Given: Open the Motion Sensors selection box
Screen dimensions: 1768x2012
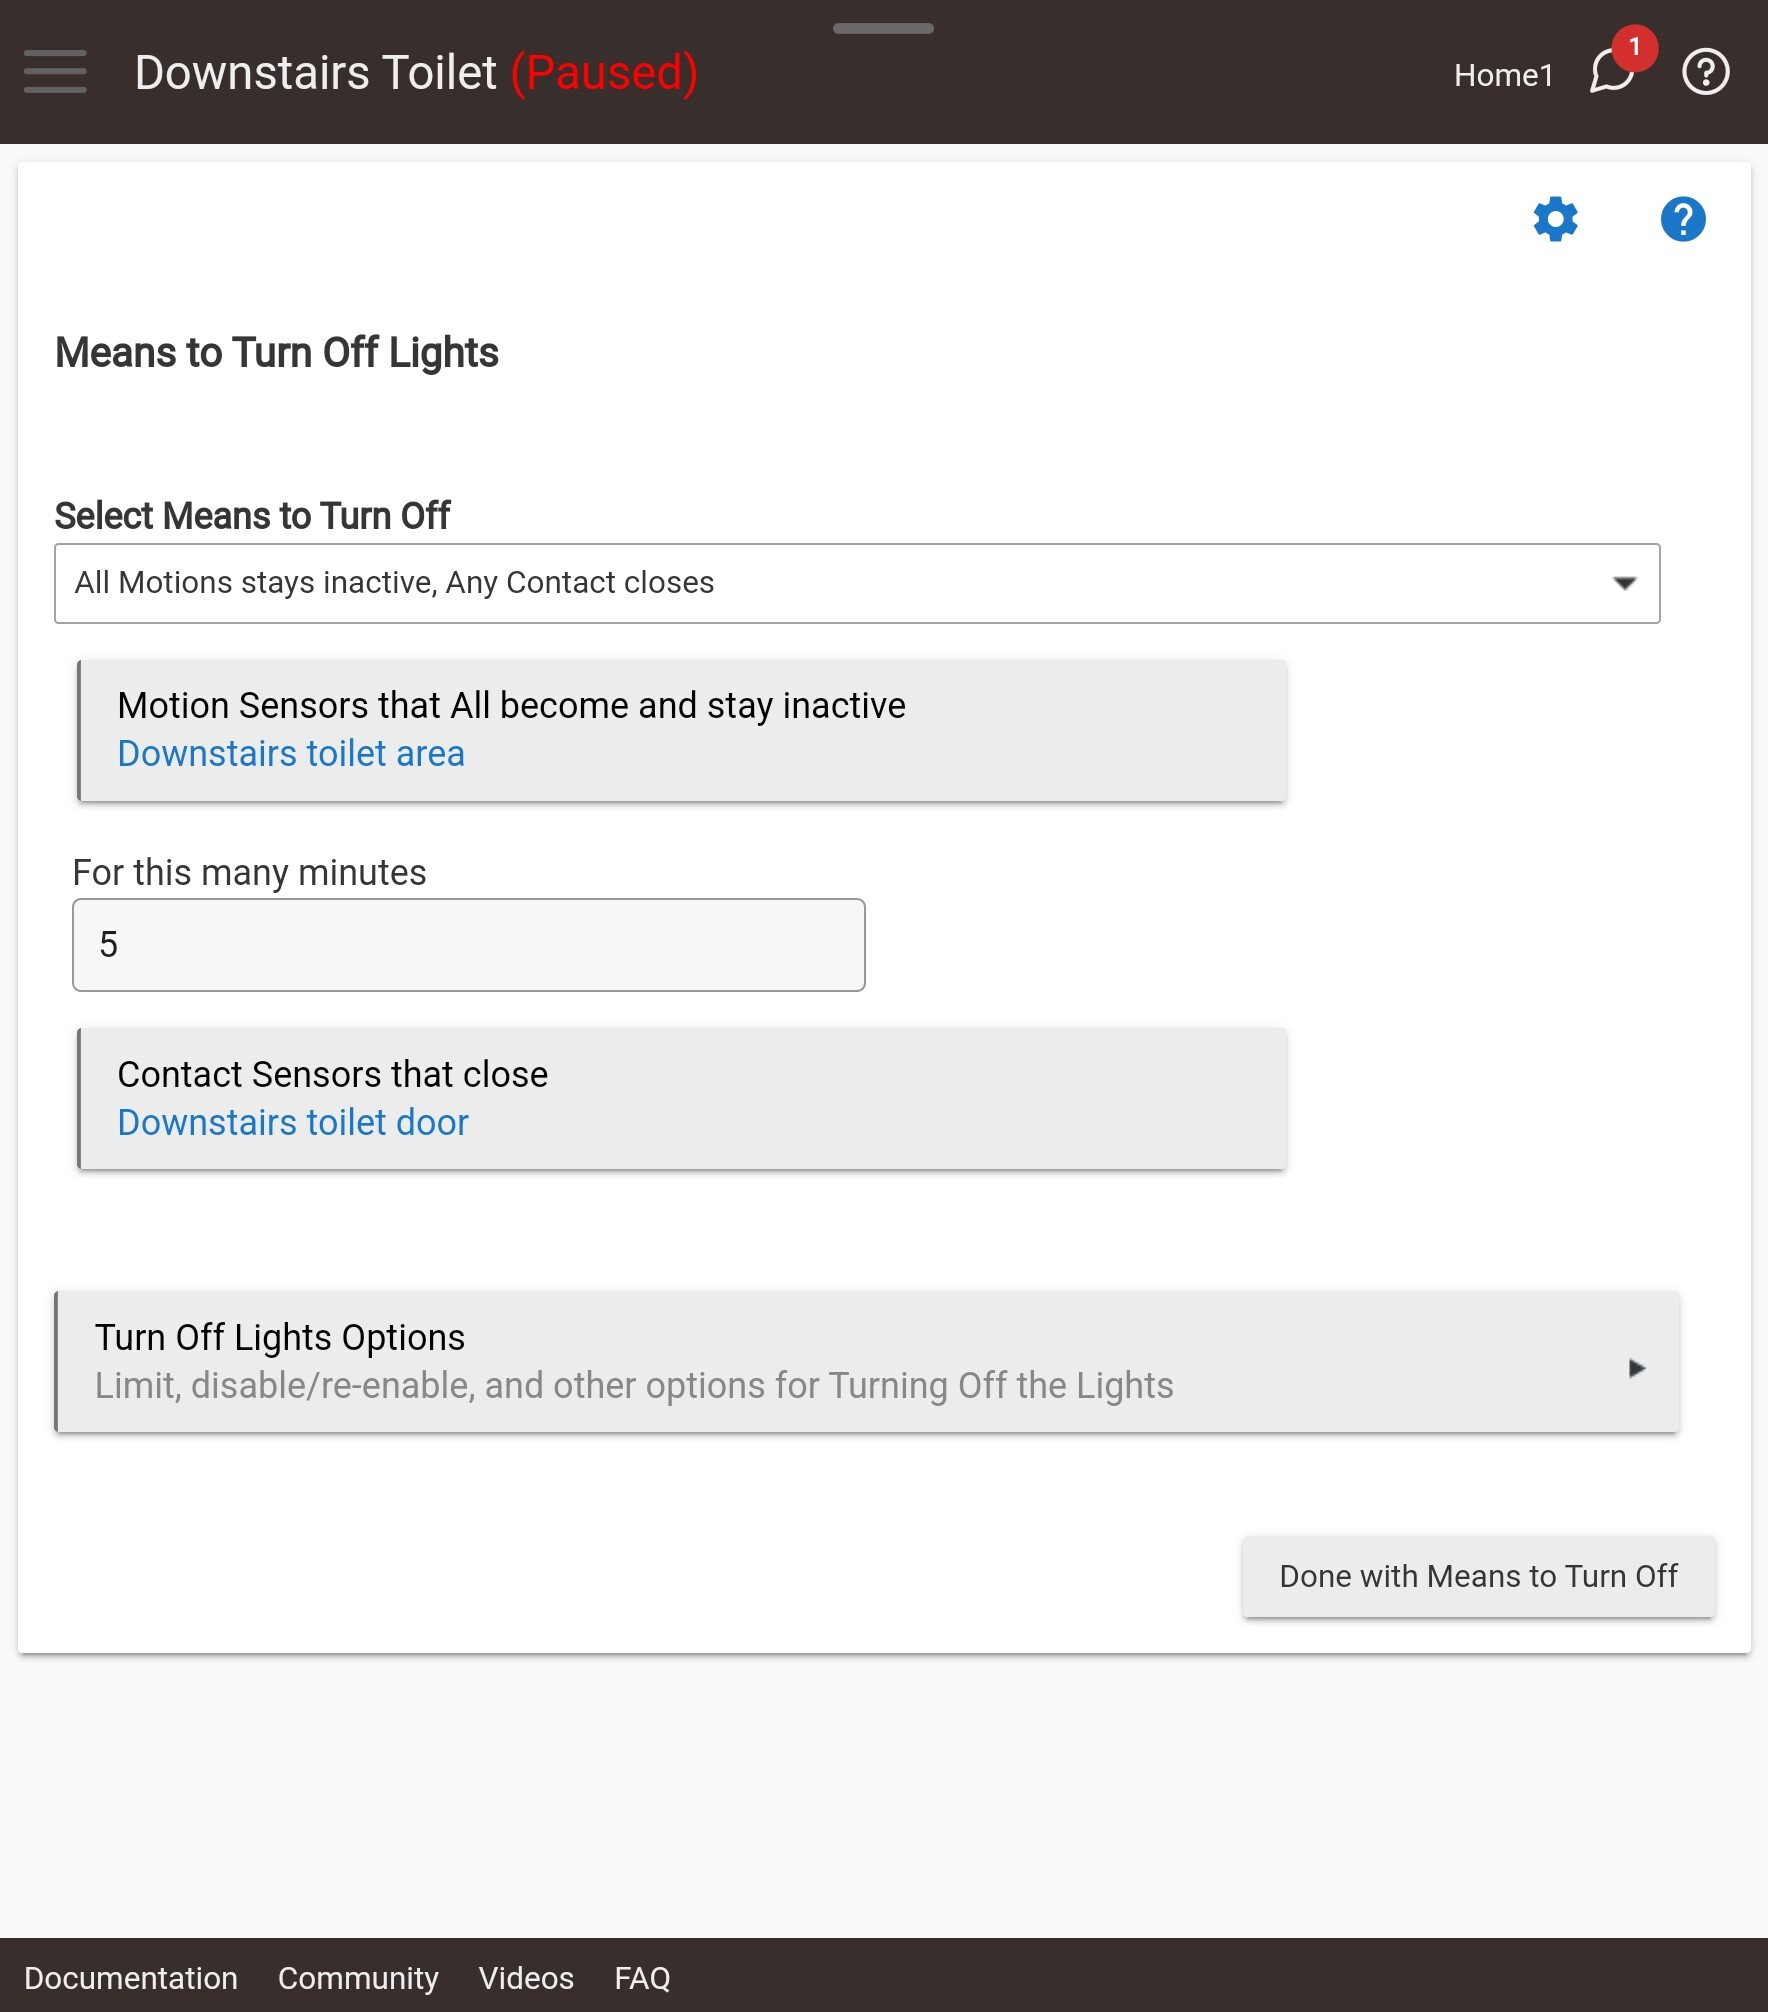Looking at the screenshot, I should [682, 730].
